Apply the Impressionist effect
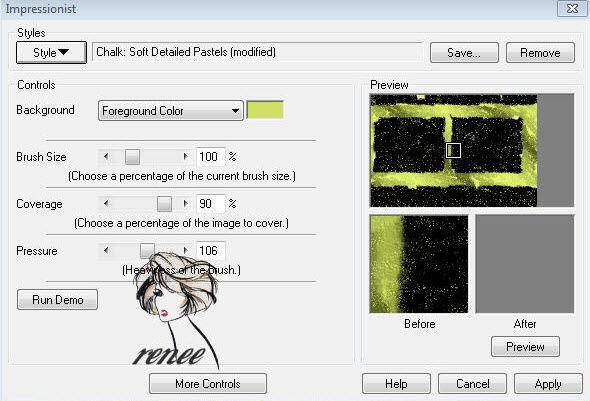The width and height of the screenshot is (590, 401). pos(548,384)
